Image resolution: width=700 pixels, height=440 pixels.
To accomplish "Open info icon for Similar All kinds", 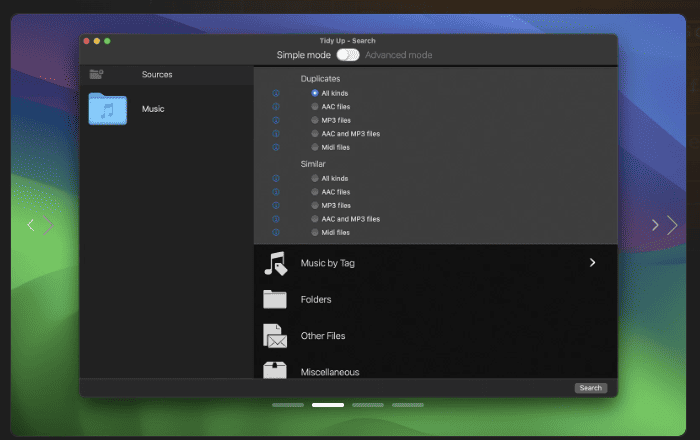I will point(276,178).
